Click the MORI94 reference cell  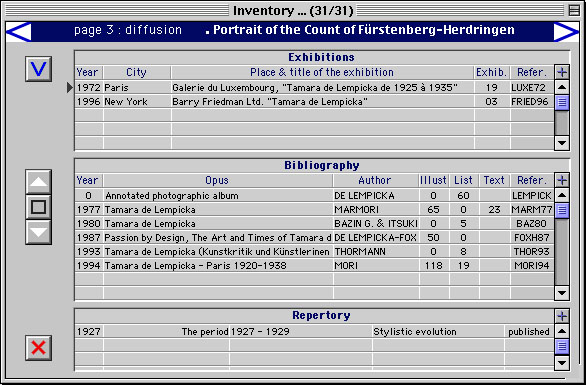click(531, 265)
